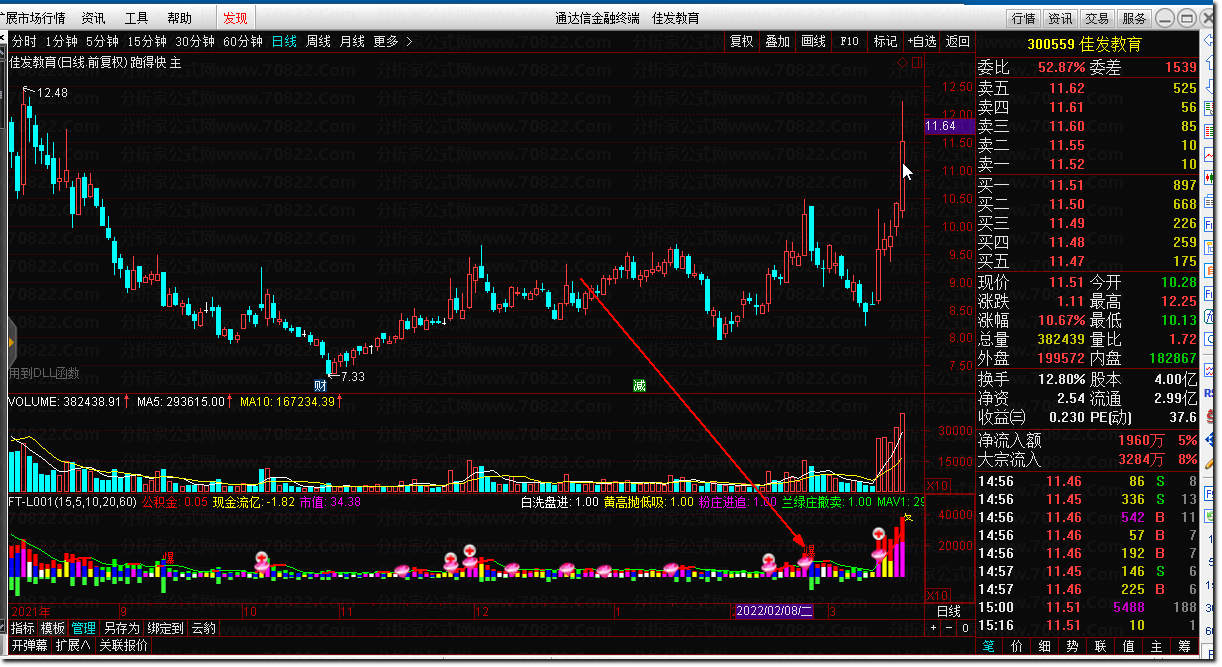1222x667 pixels.
Task: Select the 细 detail tab
Action: click(1045, 646)
